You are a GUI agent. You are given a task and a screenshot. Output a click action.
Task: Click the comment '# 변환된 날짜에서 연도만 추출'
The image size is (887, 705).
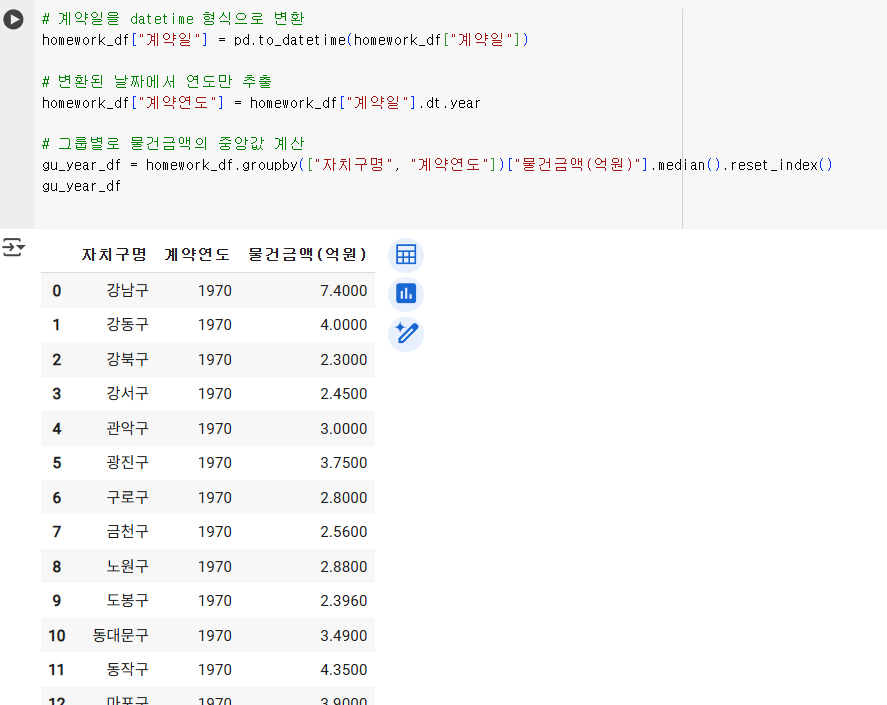tap(157, 81)
